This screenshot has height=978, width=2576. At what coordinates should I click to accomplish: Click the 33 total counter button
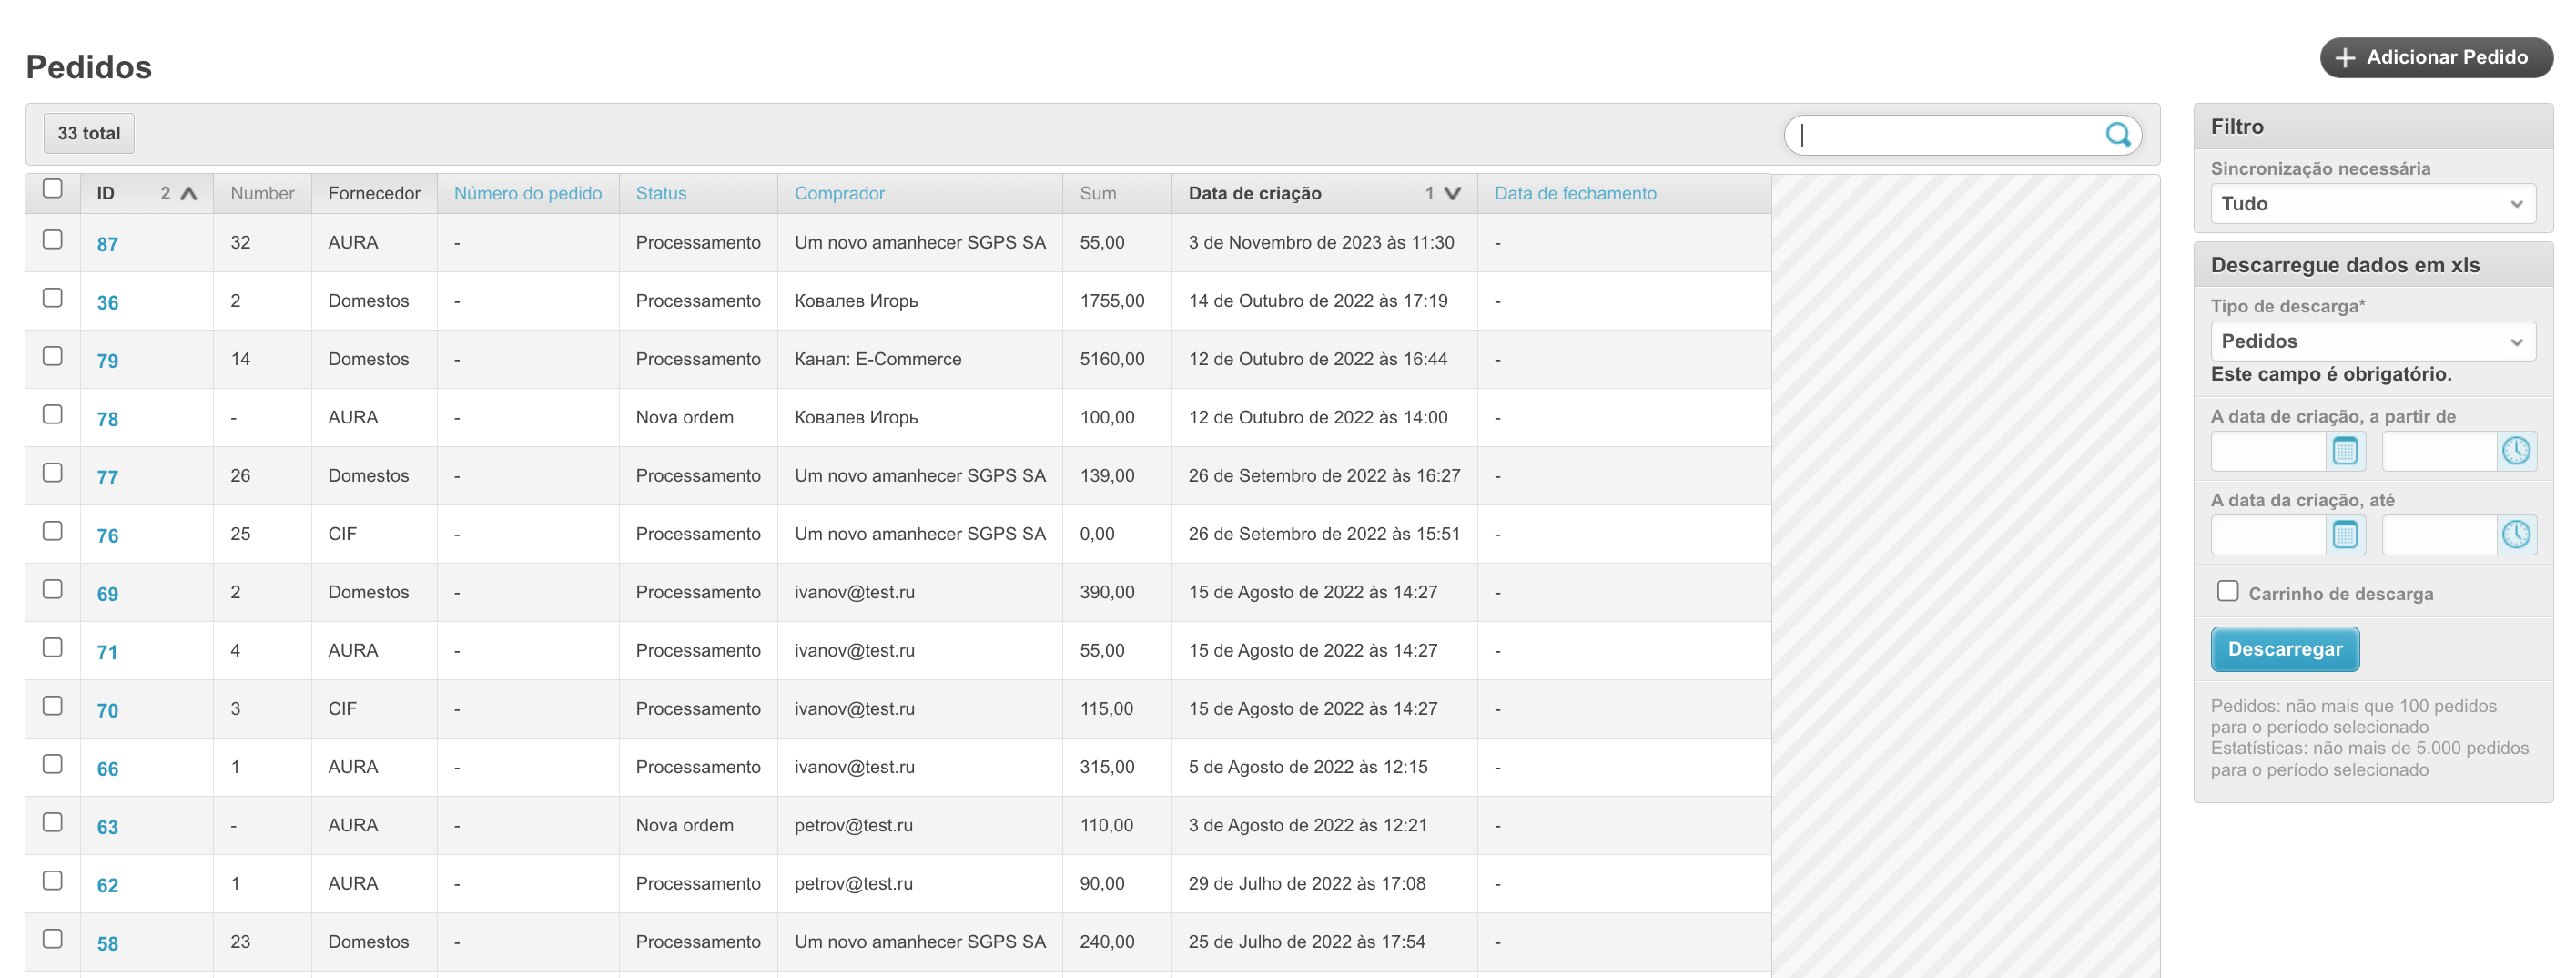89,134
